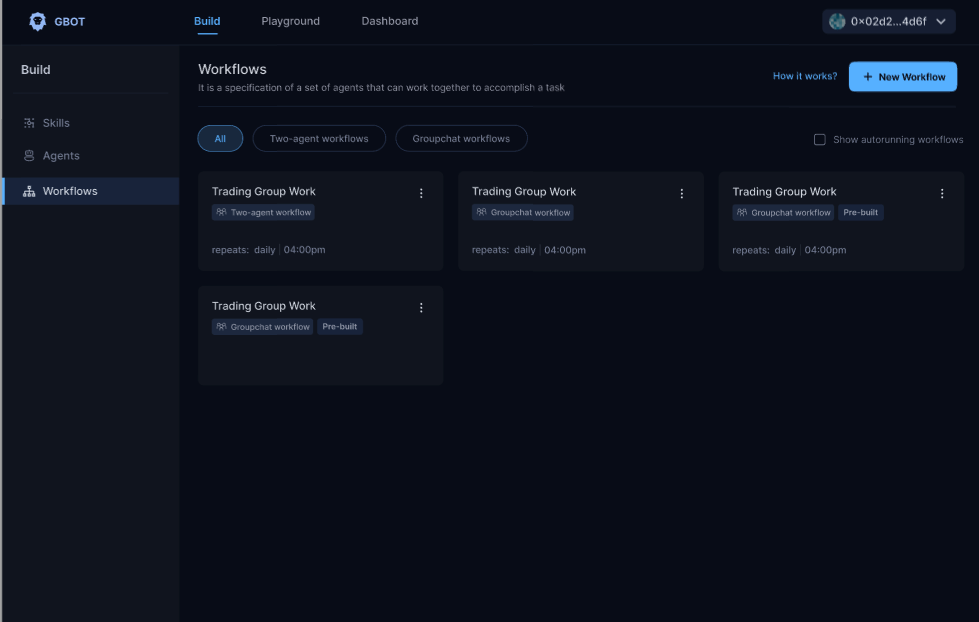This screenshot has height=622, width=979.
Task: Open the first Trading Group Work card
Action: 321,221
